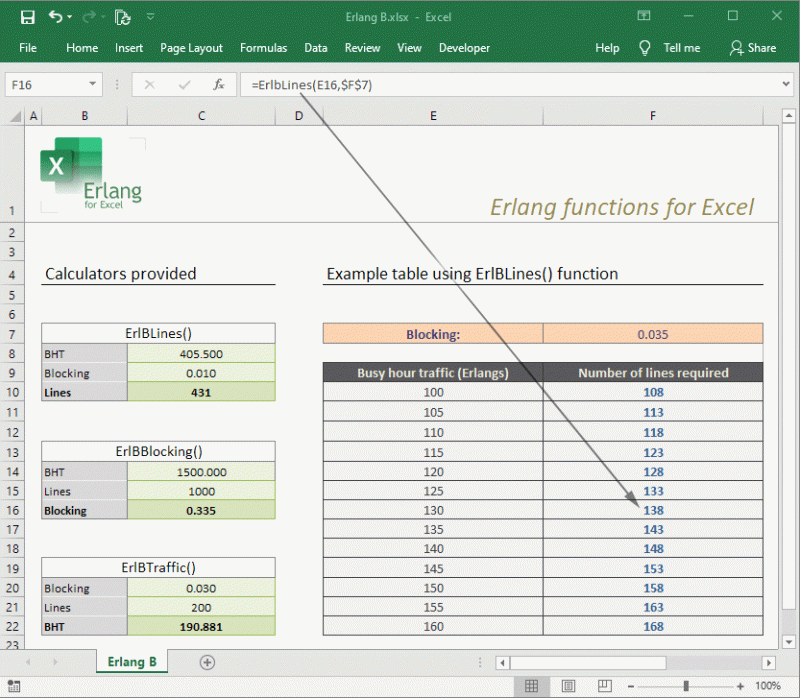Click the macro recording status bar icon
Image resolution: width=800 pixels, height=698 pixels.
(x=14, y=686)
